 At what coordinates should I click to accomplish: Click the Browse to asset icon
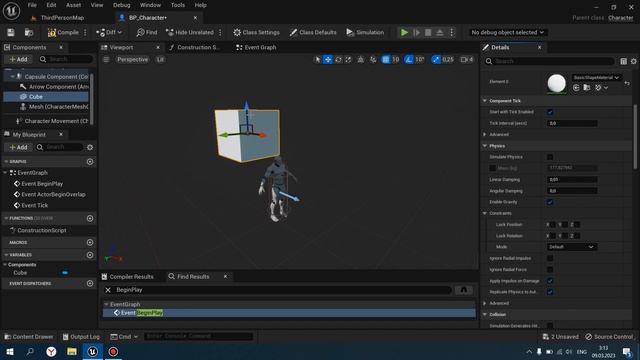coord(29,32)
